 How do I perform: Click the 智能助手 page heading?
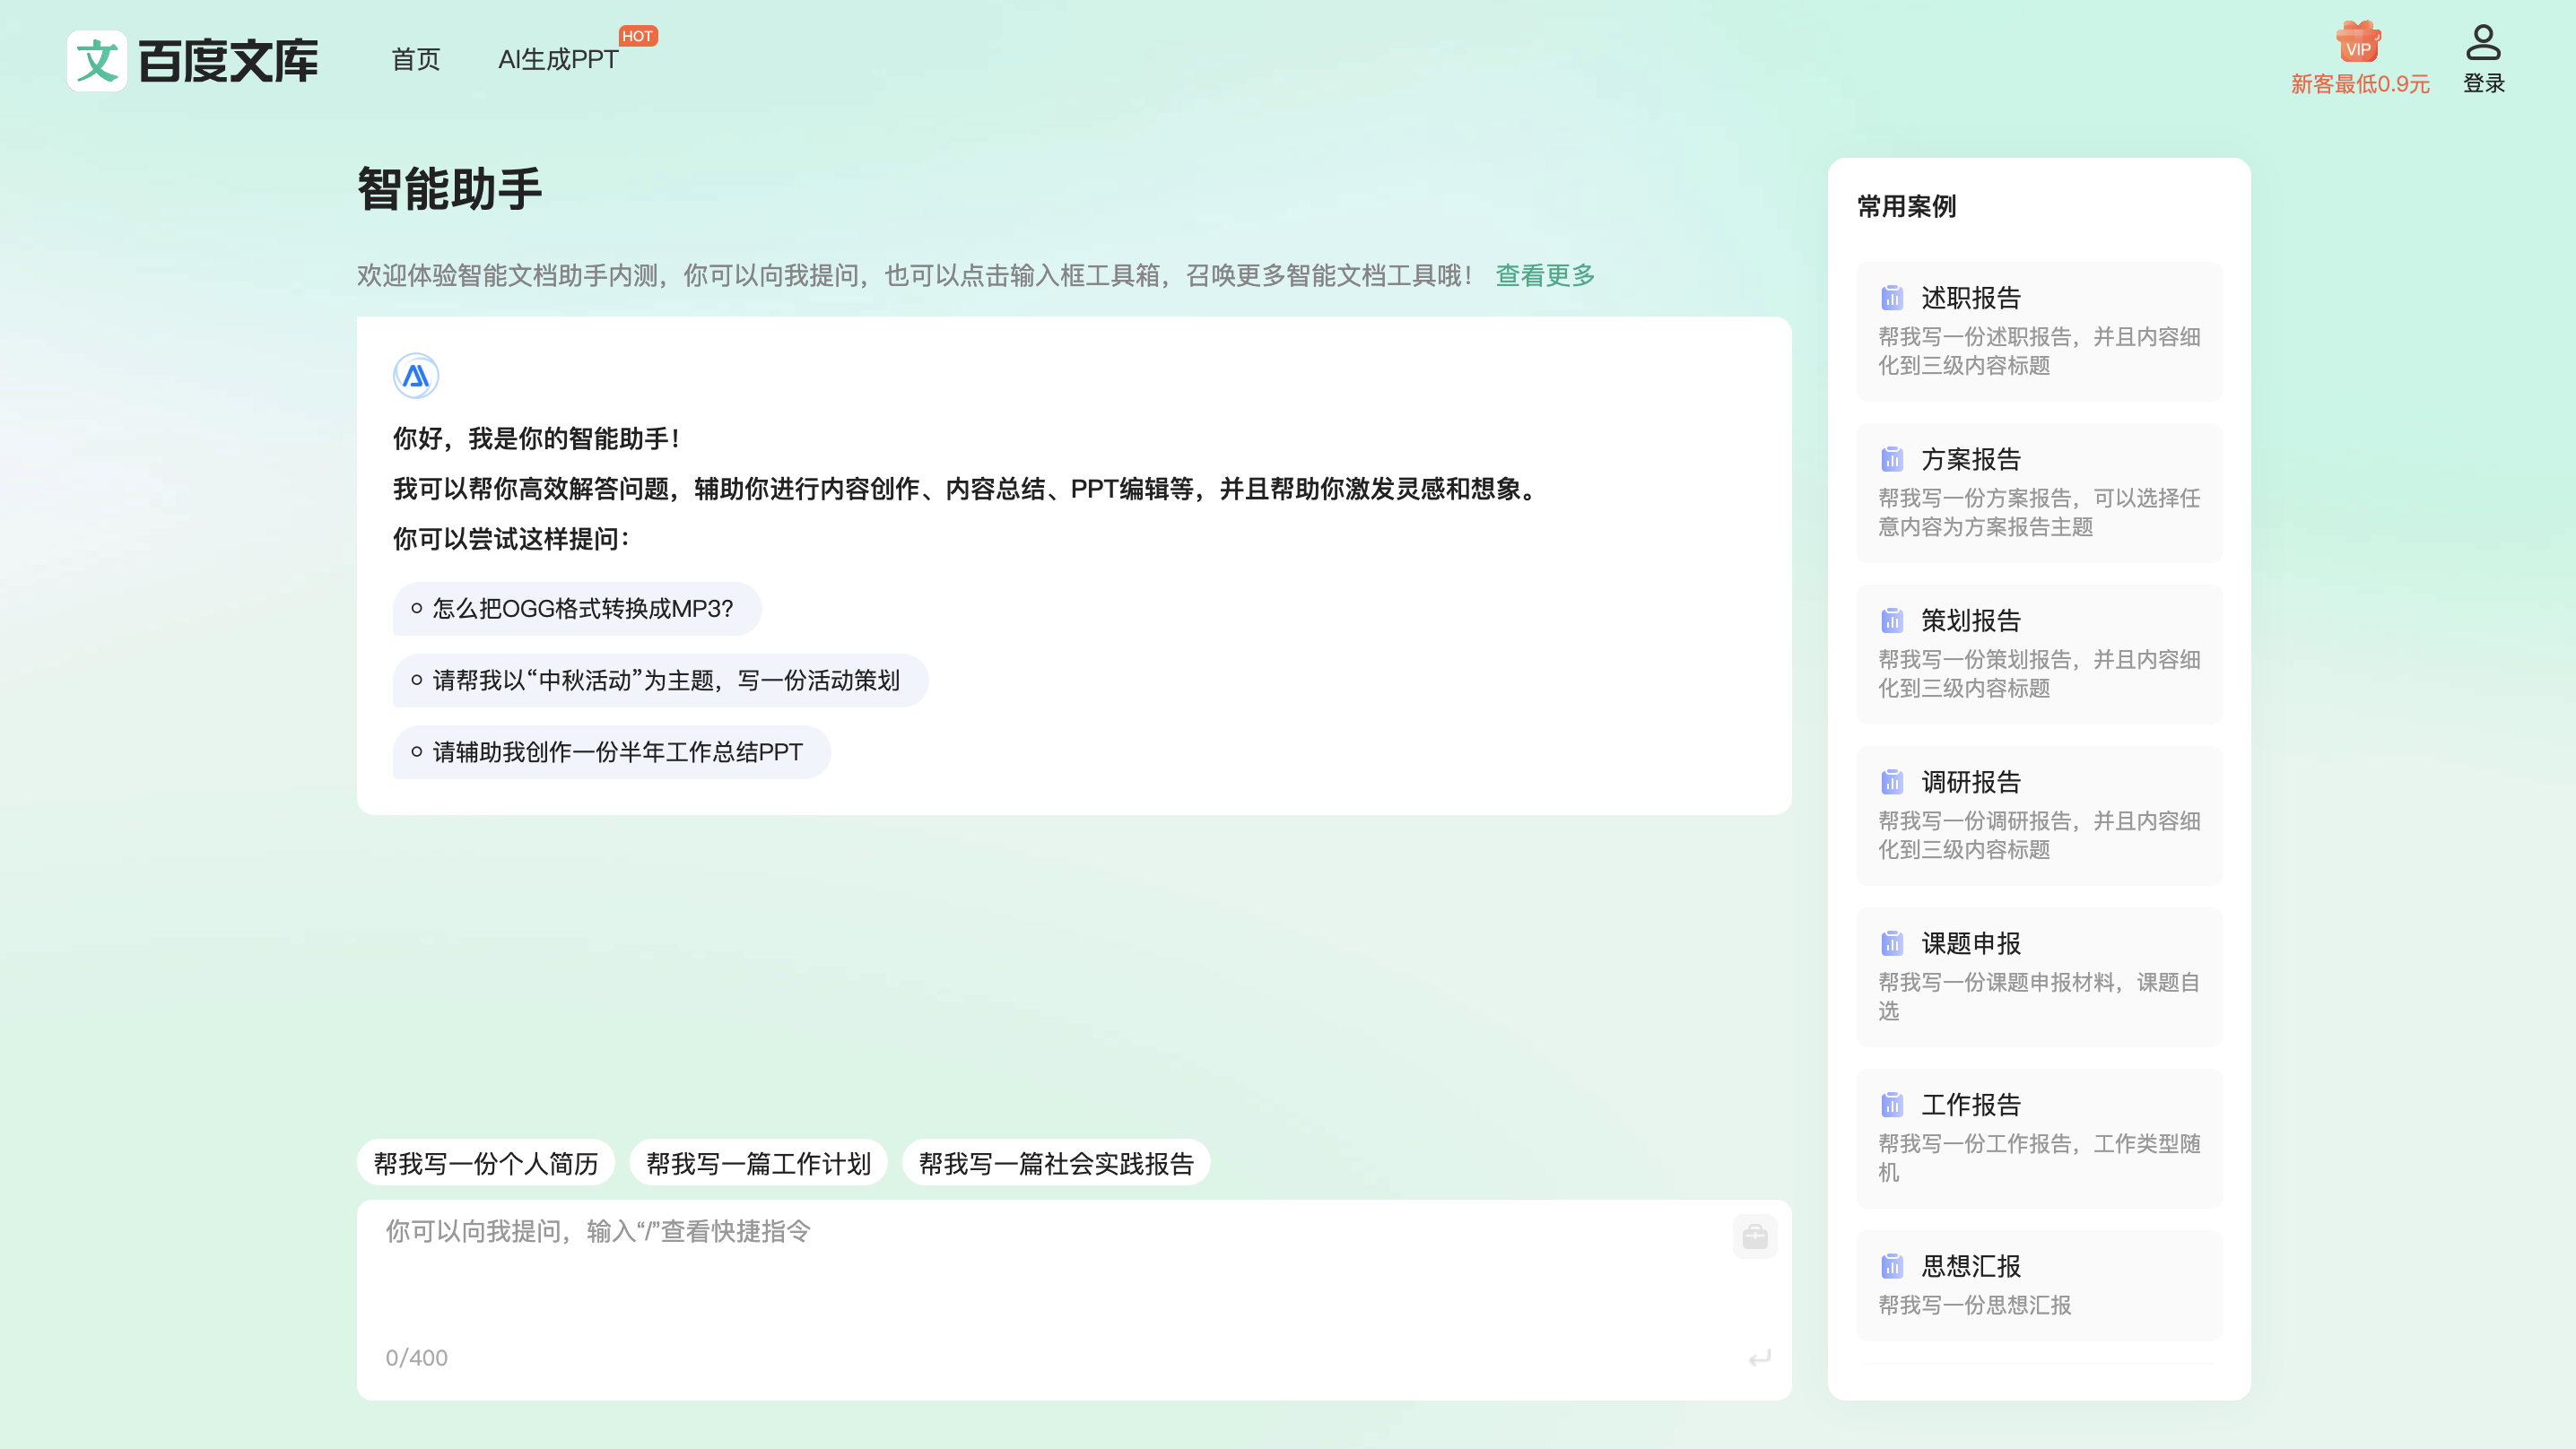tap(450, 189)
